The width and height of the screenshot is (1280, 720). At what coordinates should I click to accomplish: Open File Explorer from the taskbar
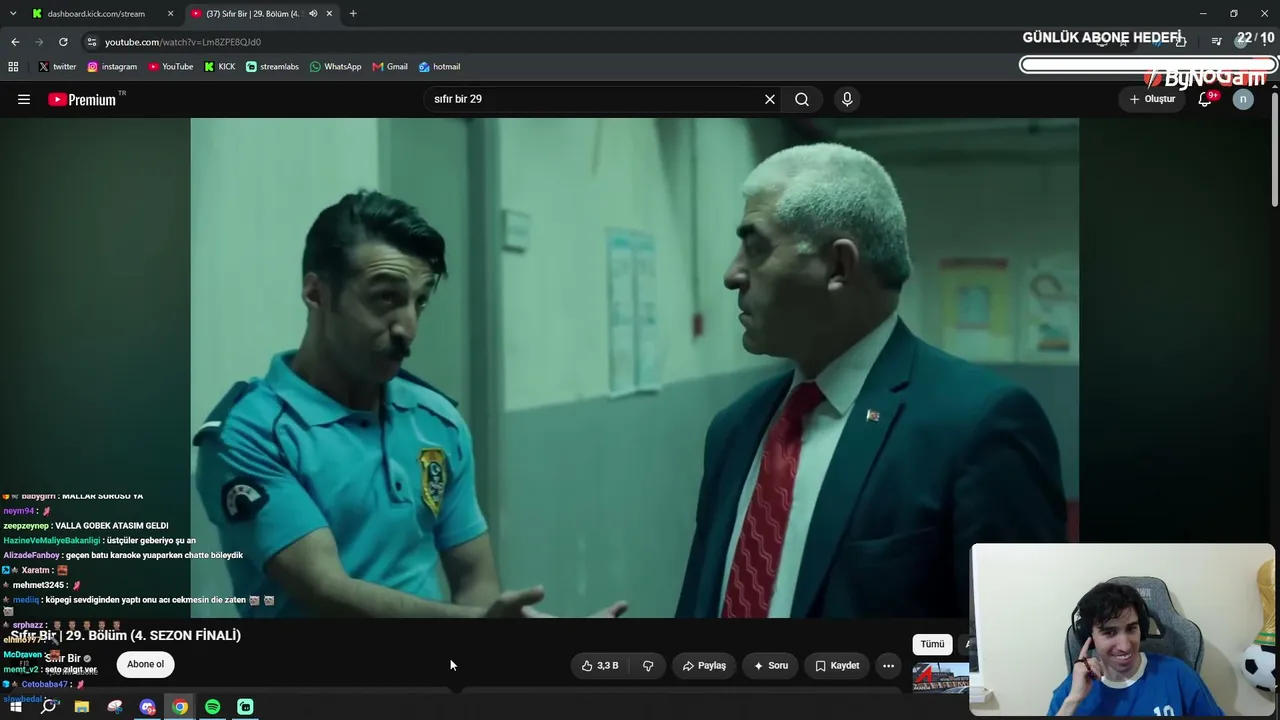(x=82, y=707)
